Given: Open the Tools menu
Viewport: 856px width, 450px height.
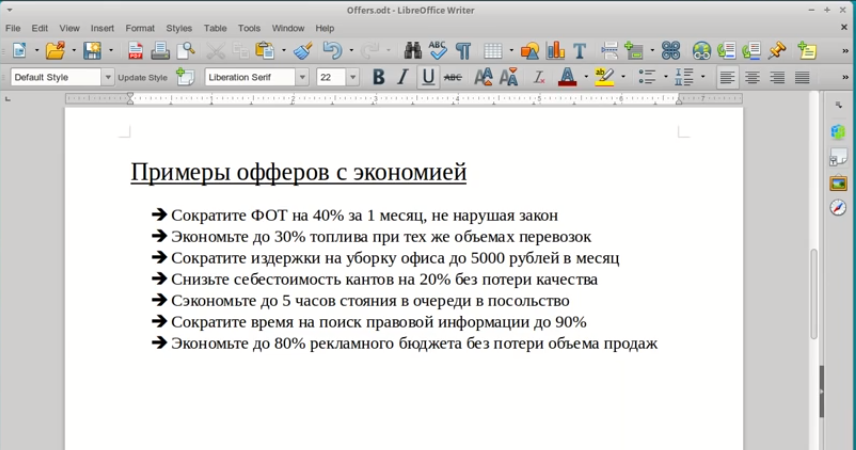Looking at the screenshot, I should 249,28.
